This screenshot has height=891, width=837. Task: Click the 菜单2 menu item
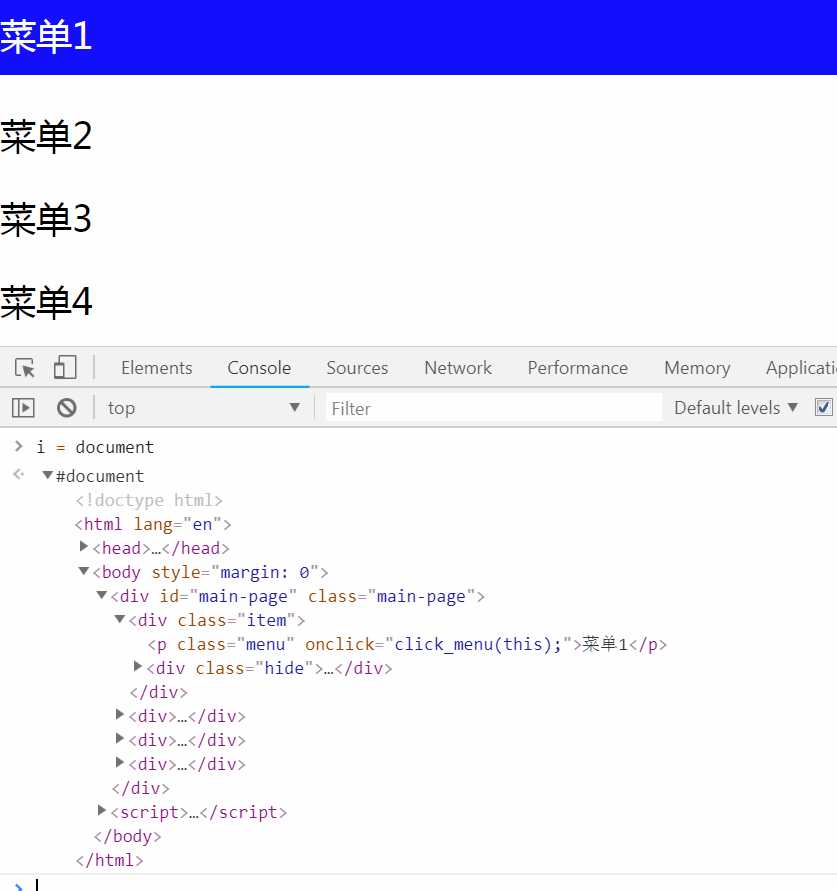46,136
